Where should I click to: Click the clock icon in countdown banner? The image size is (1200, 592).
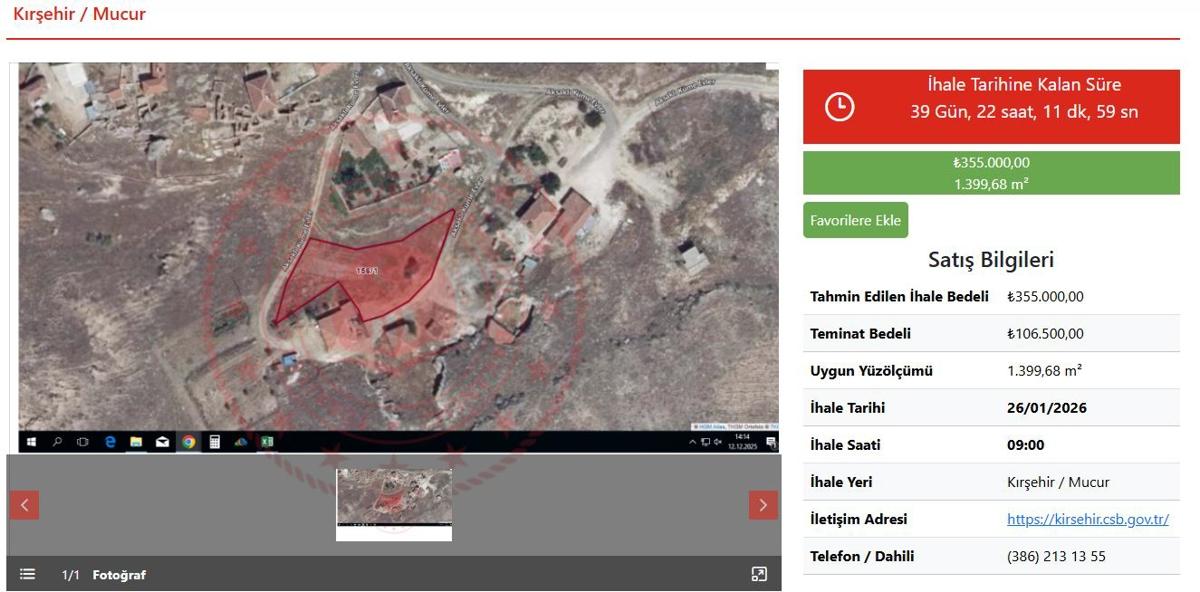(x=839, y=106)
